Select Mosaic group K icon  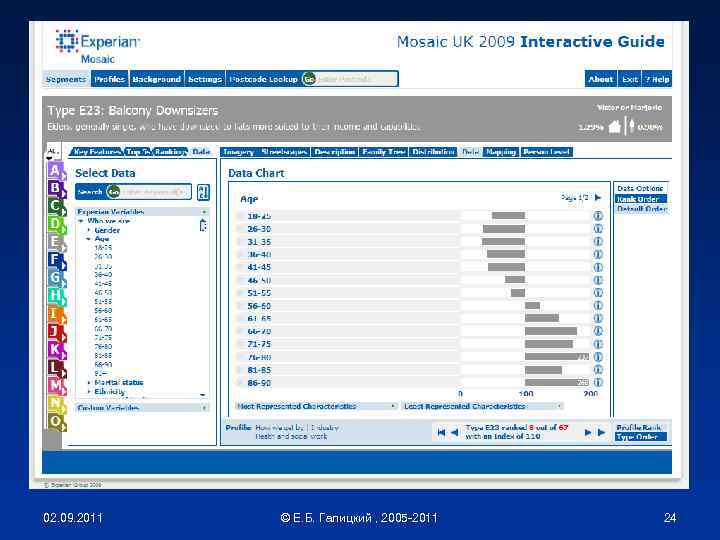56,349
